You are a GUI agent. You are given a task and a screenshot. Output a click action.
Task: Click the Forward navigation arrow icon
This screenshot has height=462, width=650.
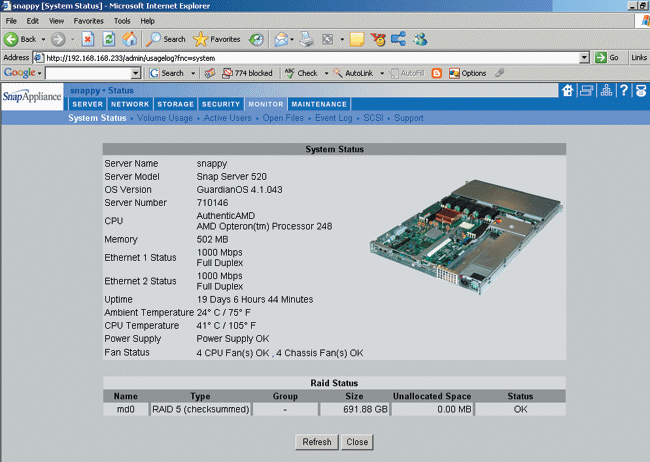tap(58, 39)
